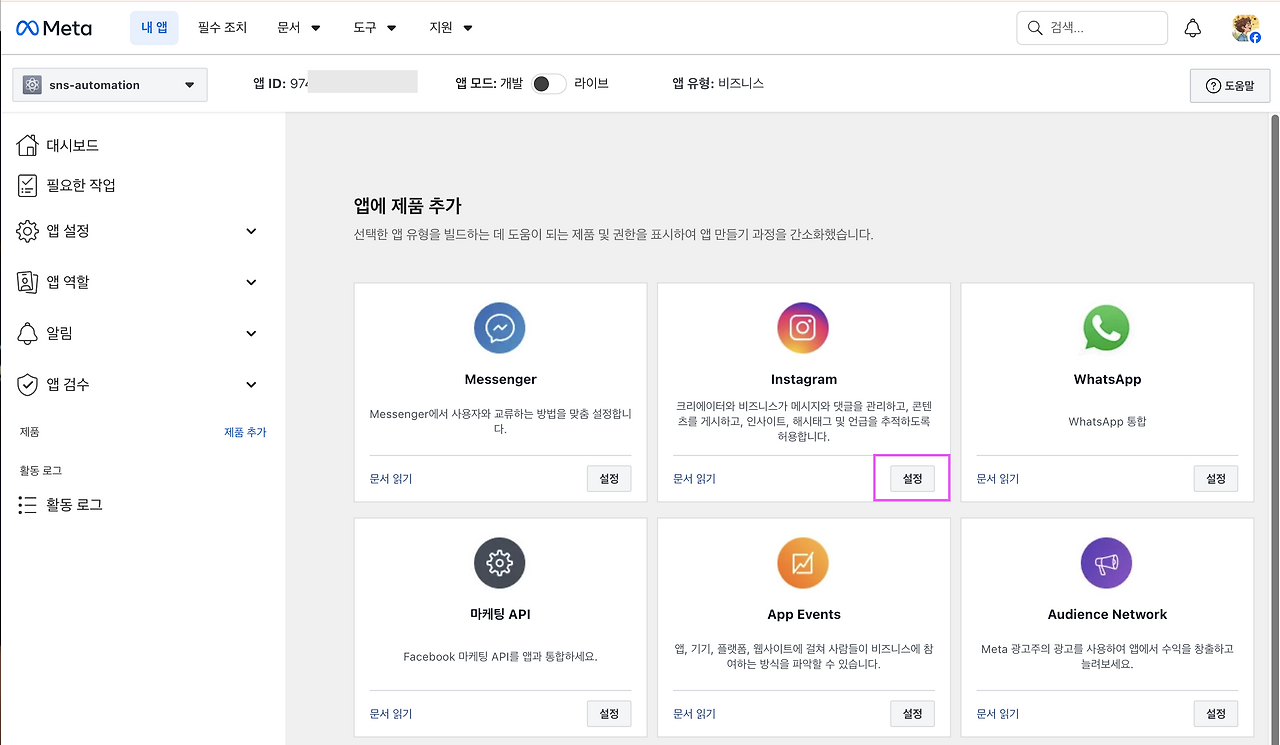Screen dimensions: 1280x745
Task: Click 설정 button for Instagram
Action: point(912,479)
